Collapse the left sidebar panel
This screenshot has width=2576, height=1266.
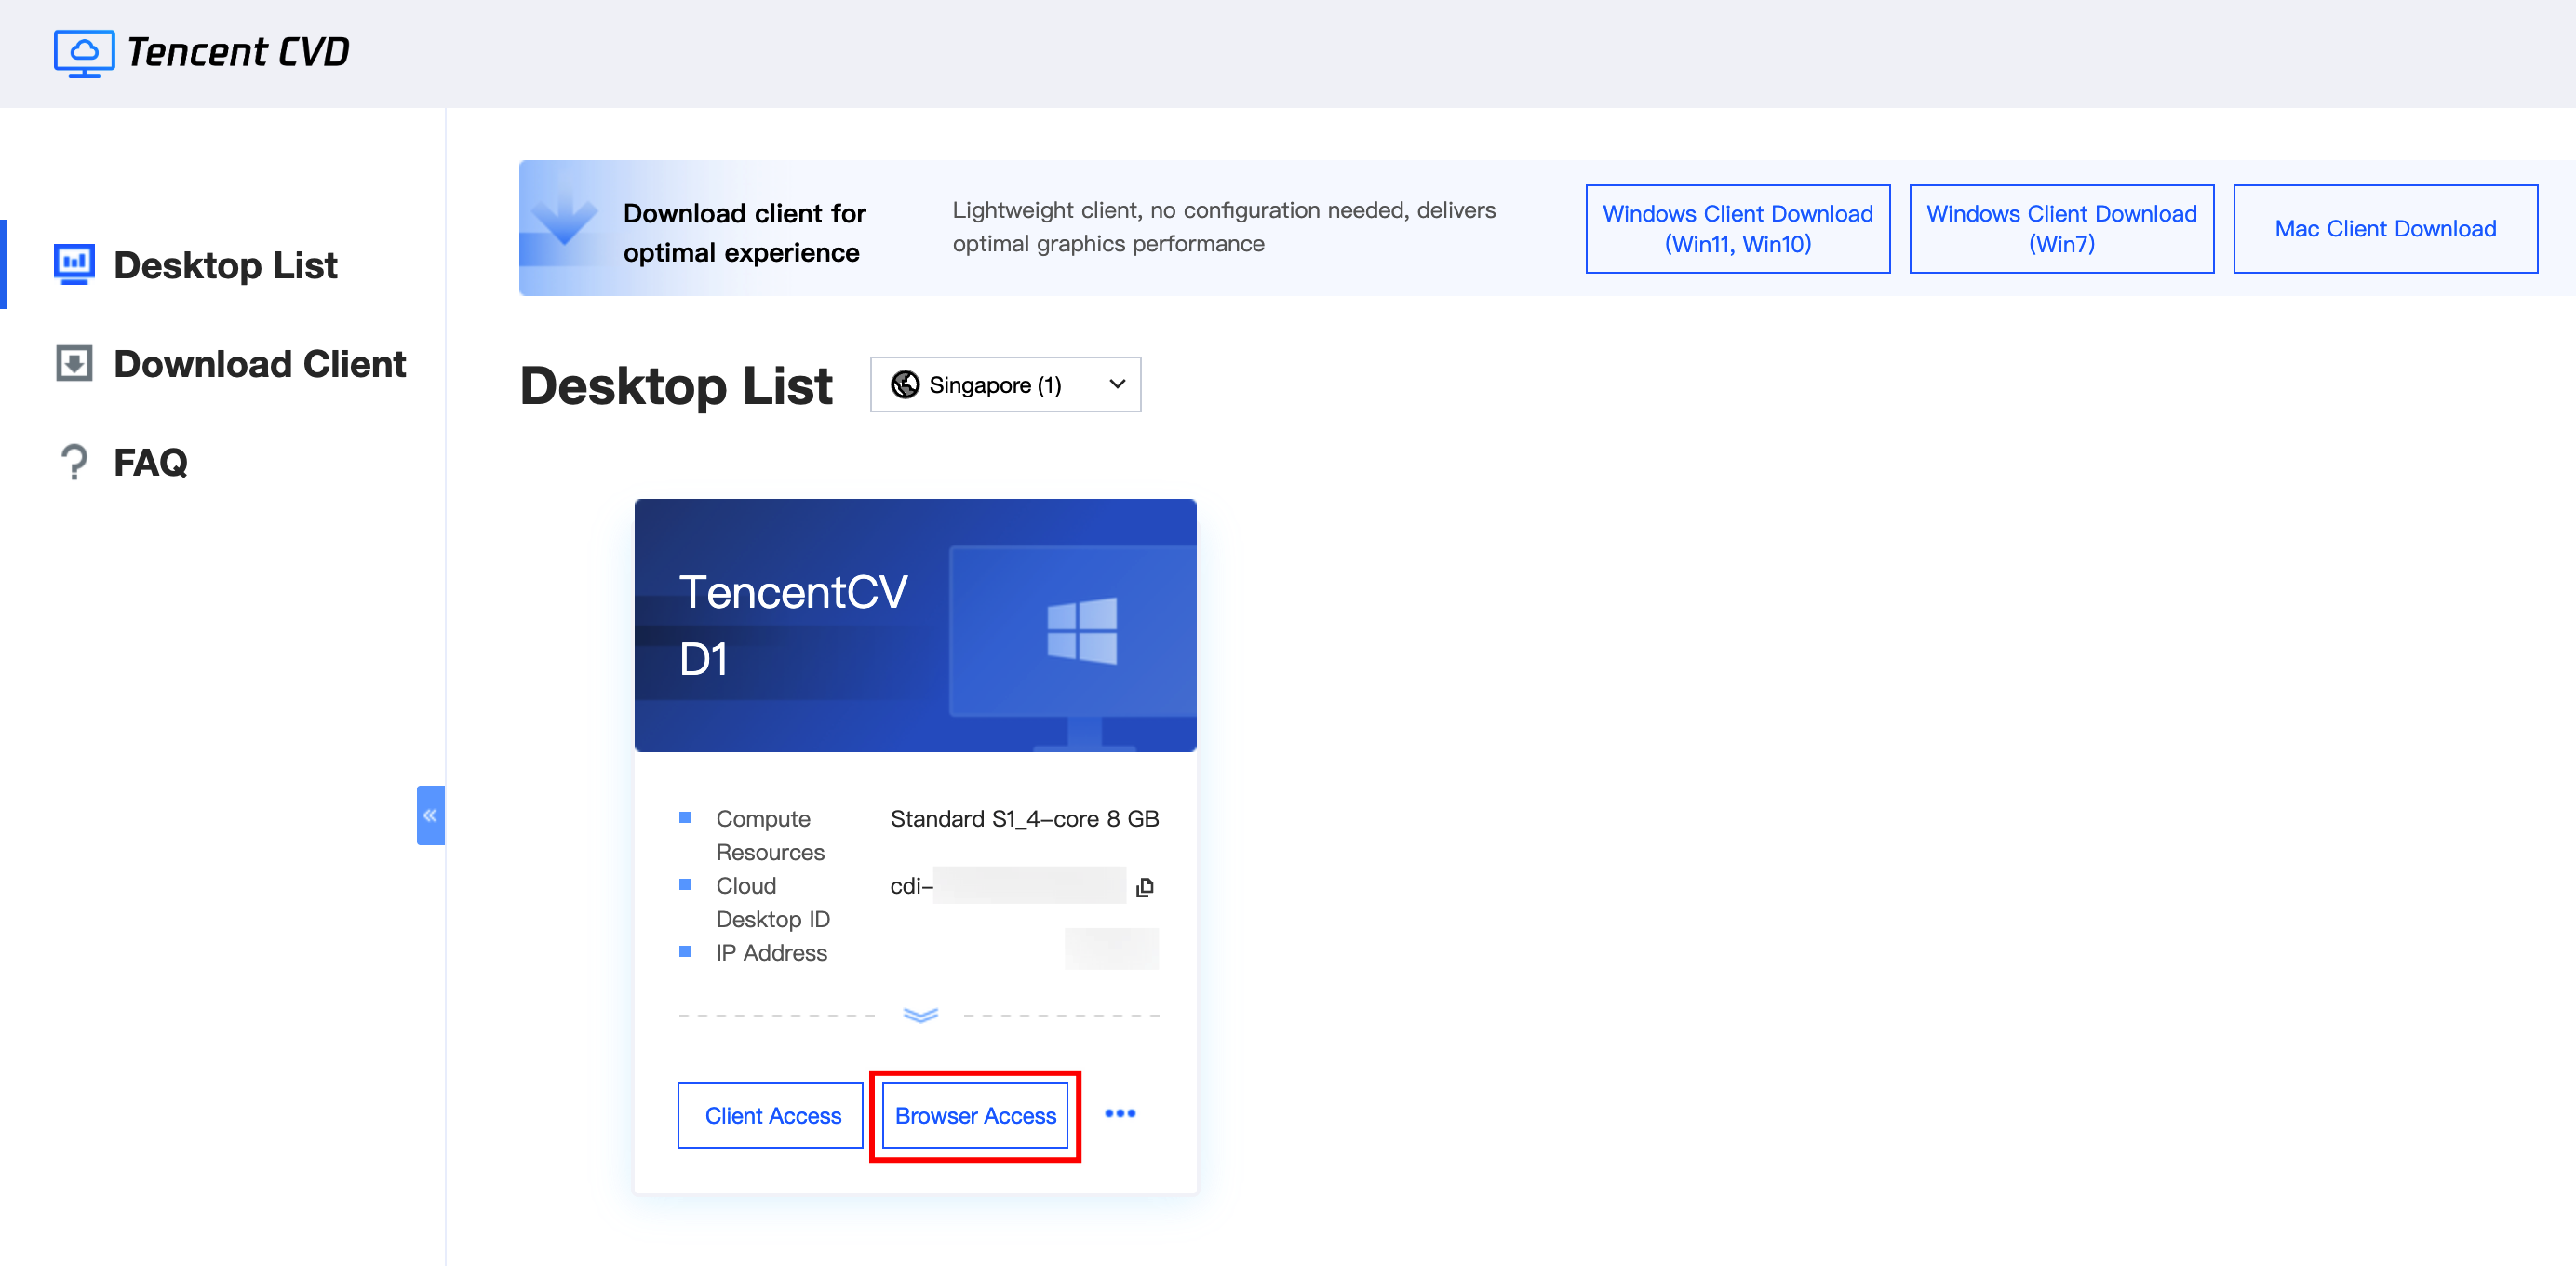click(430, 815)
